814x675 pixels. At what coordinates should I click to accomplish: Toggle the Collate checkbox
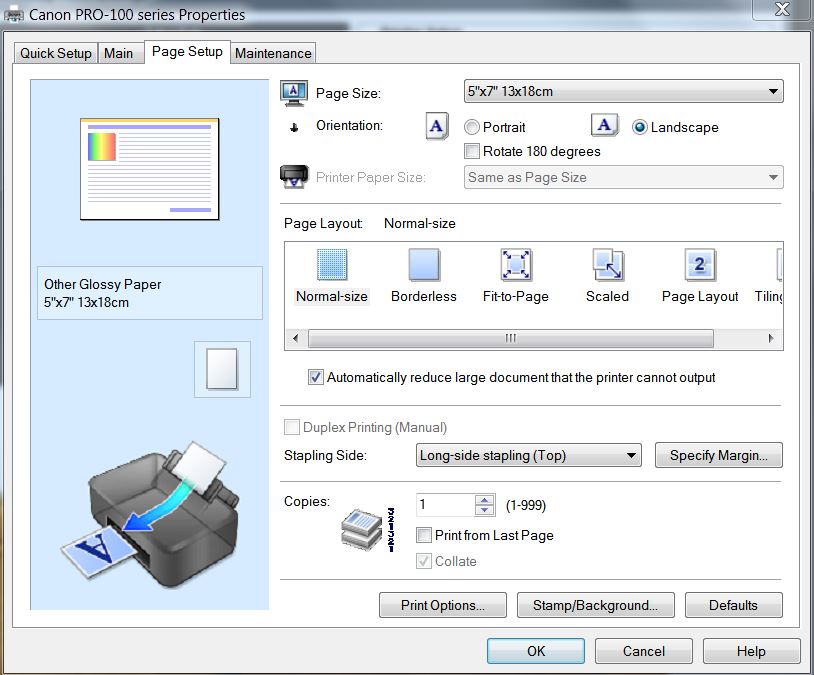tap(424, 561)
